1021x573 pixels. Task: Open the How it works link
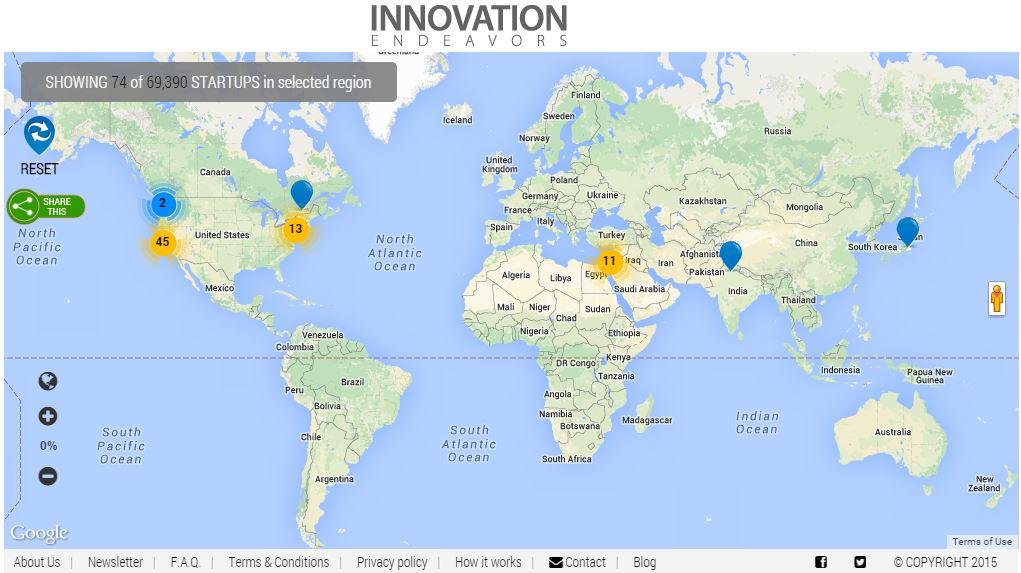pyautogui.click(x=488, y=562)
